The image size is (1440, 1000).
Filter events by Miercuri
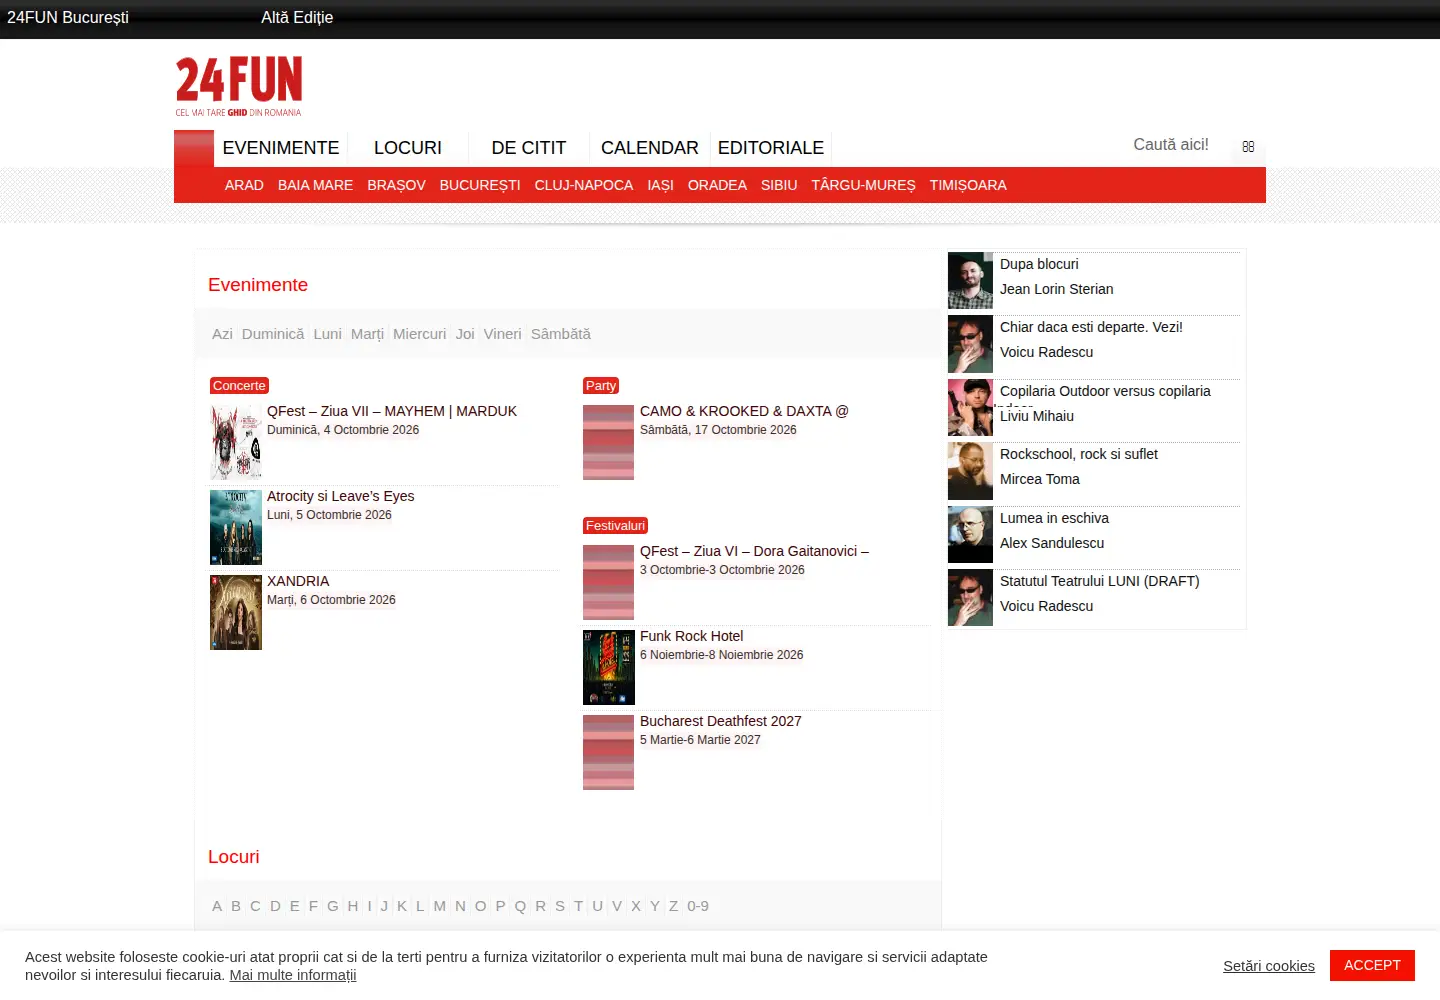[419, 334]
